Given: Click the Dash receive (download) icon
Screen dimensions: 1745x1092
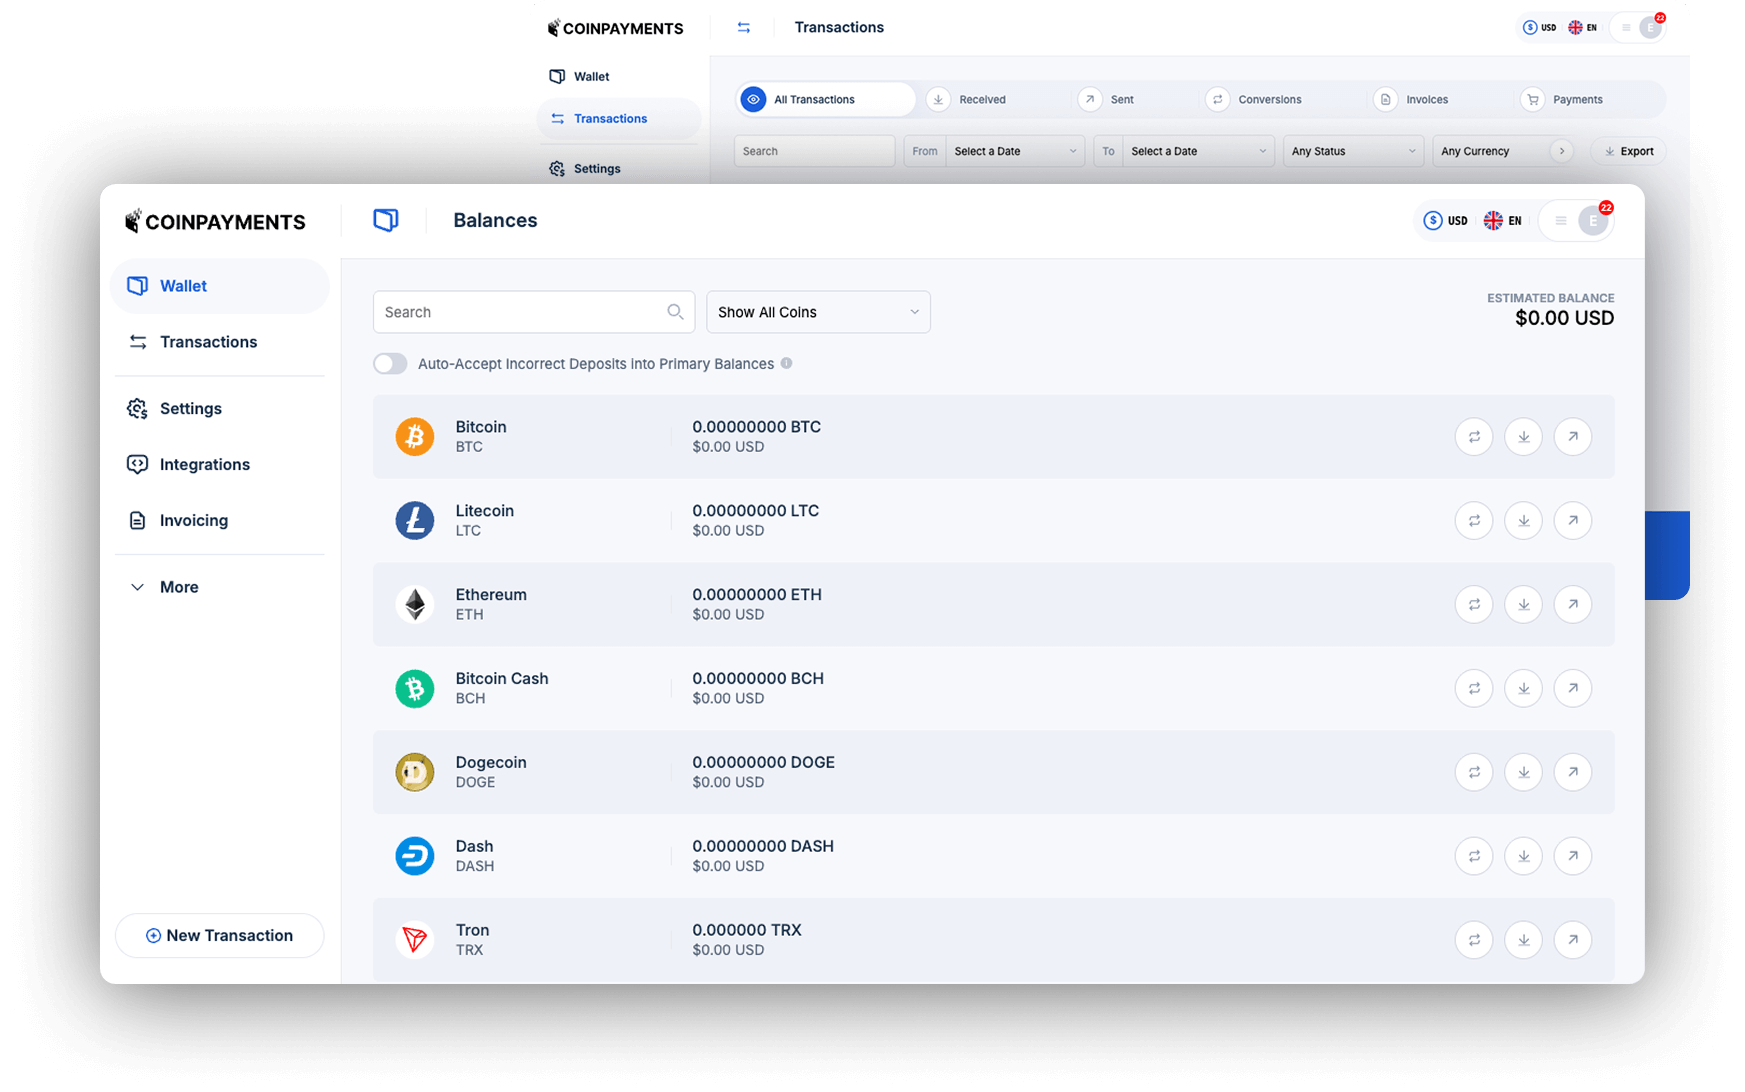Looking at the screenshot, I should click(1523, 857).
